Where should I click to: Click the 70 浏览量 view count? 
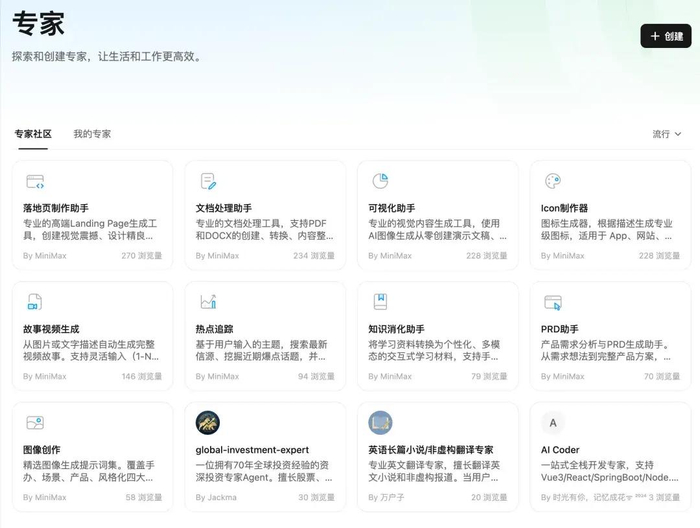(662, 376)
